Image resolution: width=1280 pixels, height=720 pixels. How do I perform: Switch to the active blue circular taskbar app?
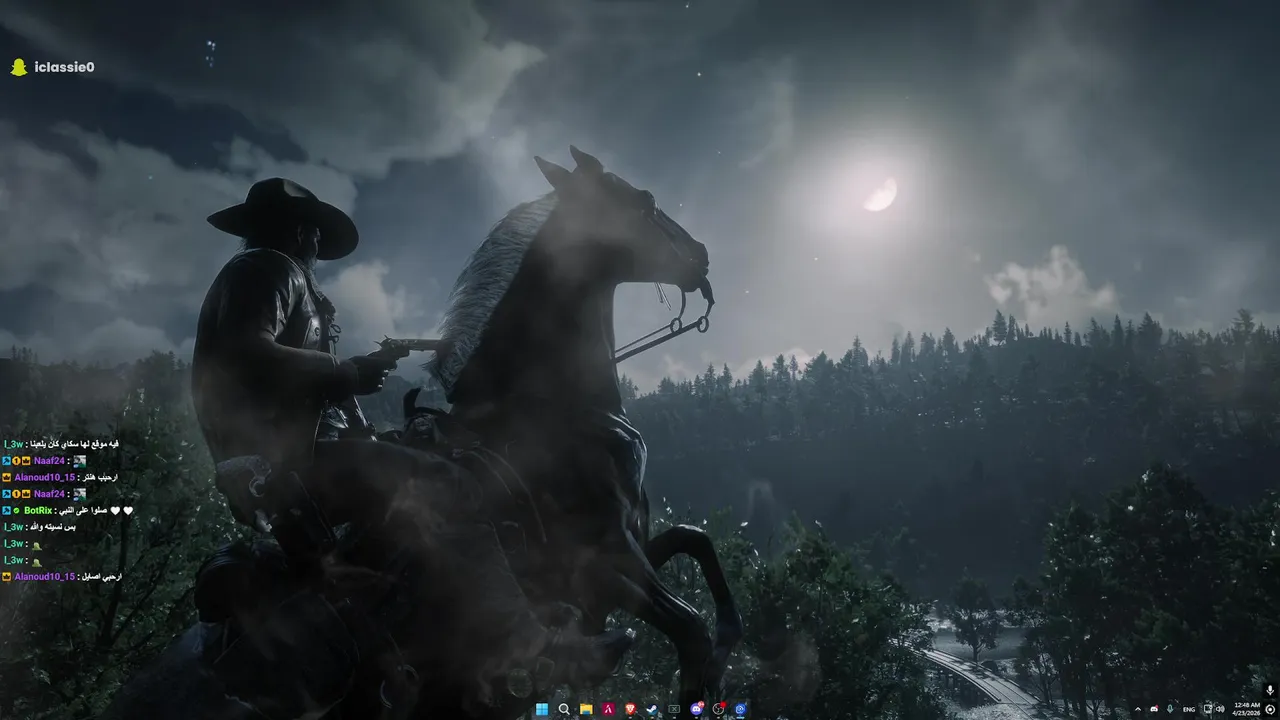tap(740, 709)
